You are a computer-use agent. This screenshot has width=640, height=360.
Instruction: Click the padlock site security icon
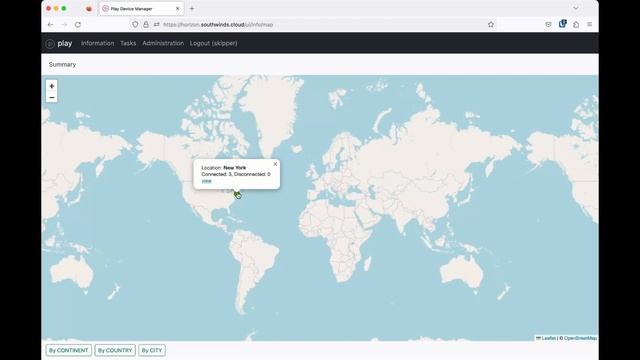(146, 24)
